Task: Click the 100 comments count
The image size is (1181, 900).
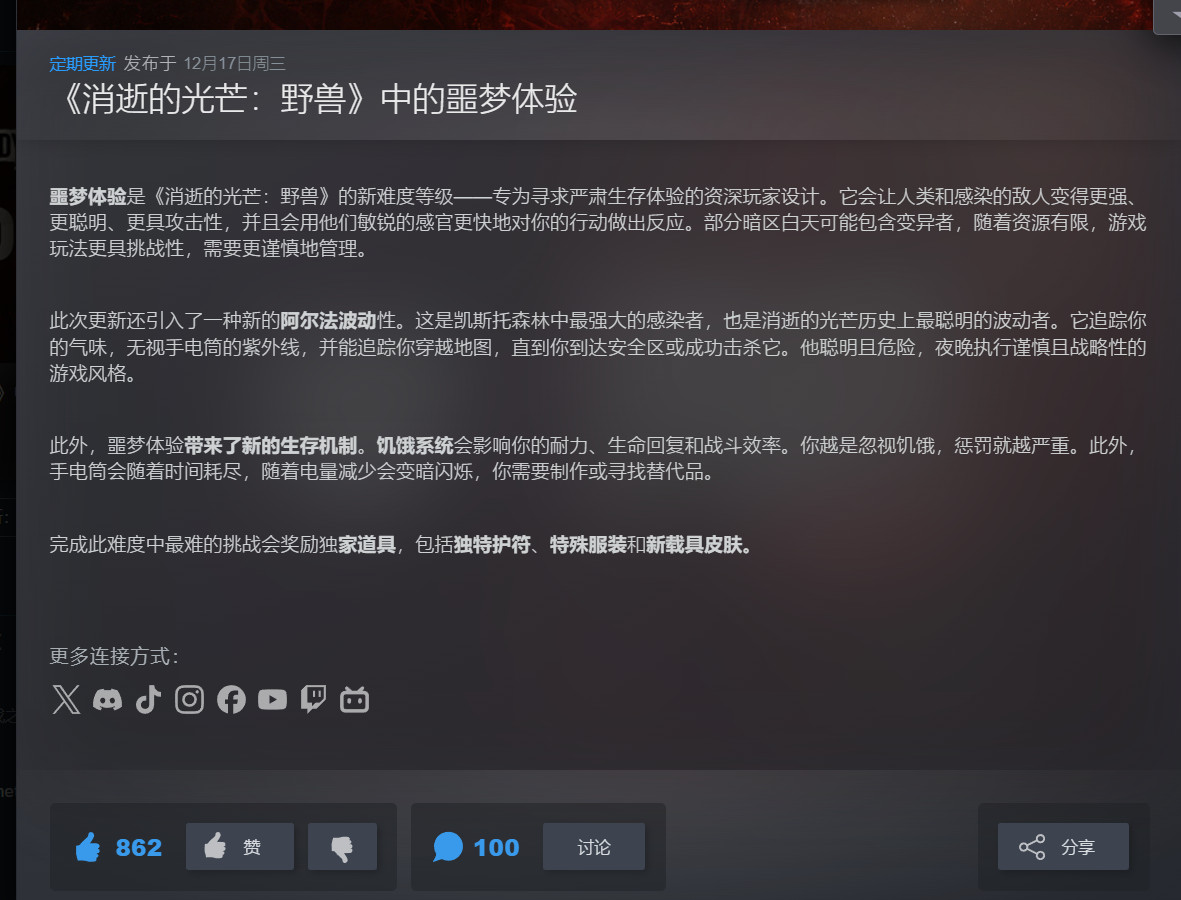Action: 496,847
